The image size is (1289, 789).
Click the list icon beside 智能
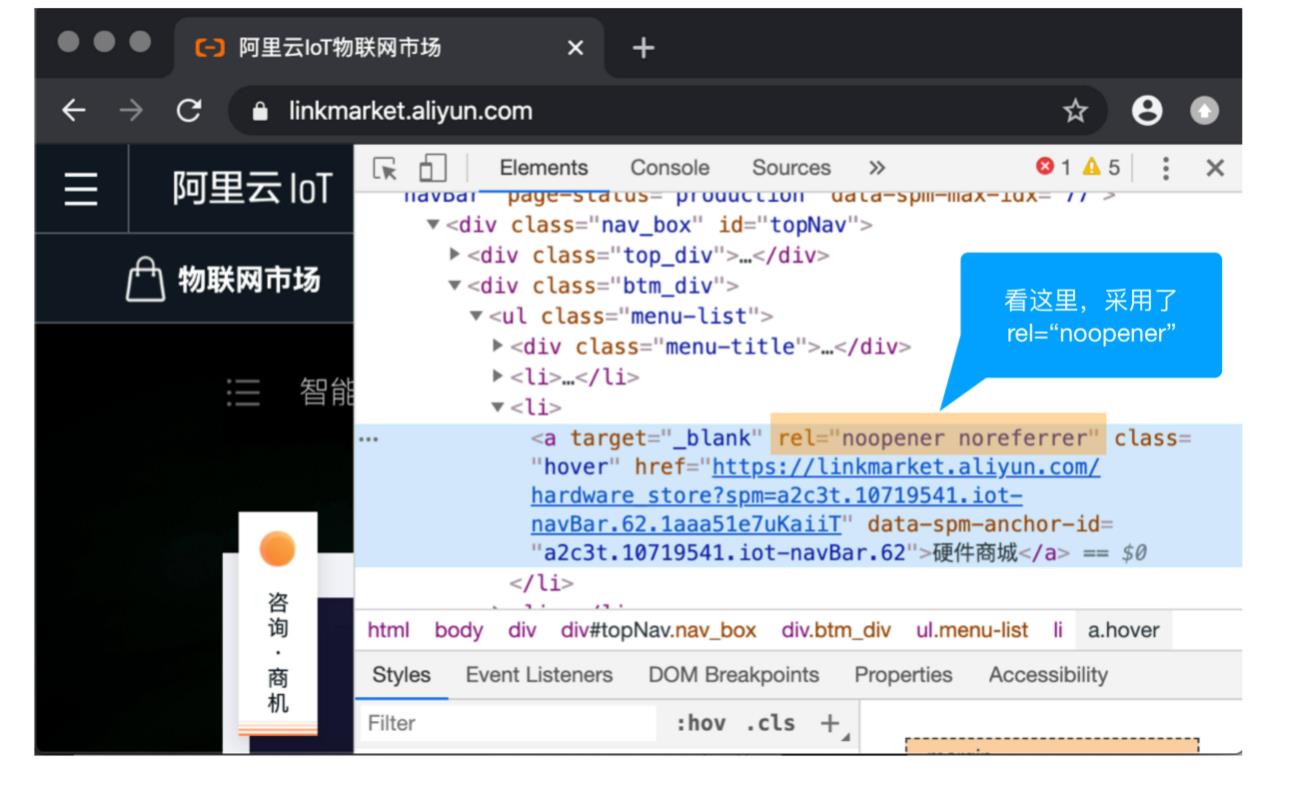(x=242, y=395)
